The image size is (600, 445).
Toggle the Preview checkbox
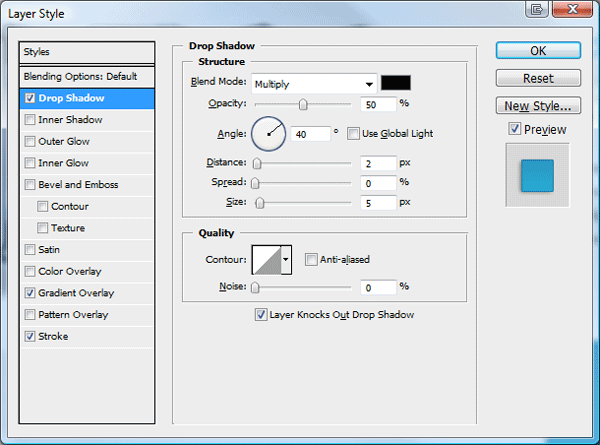tap(515, 129)
